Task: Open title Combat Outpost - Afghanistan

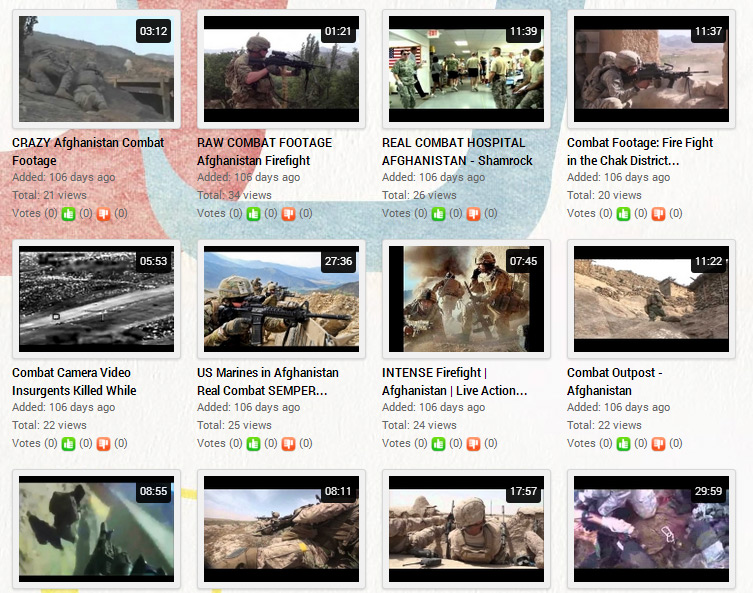Action: (x=615, y=381)
